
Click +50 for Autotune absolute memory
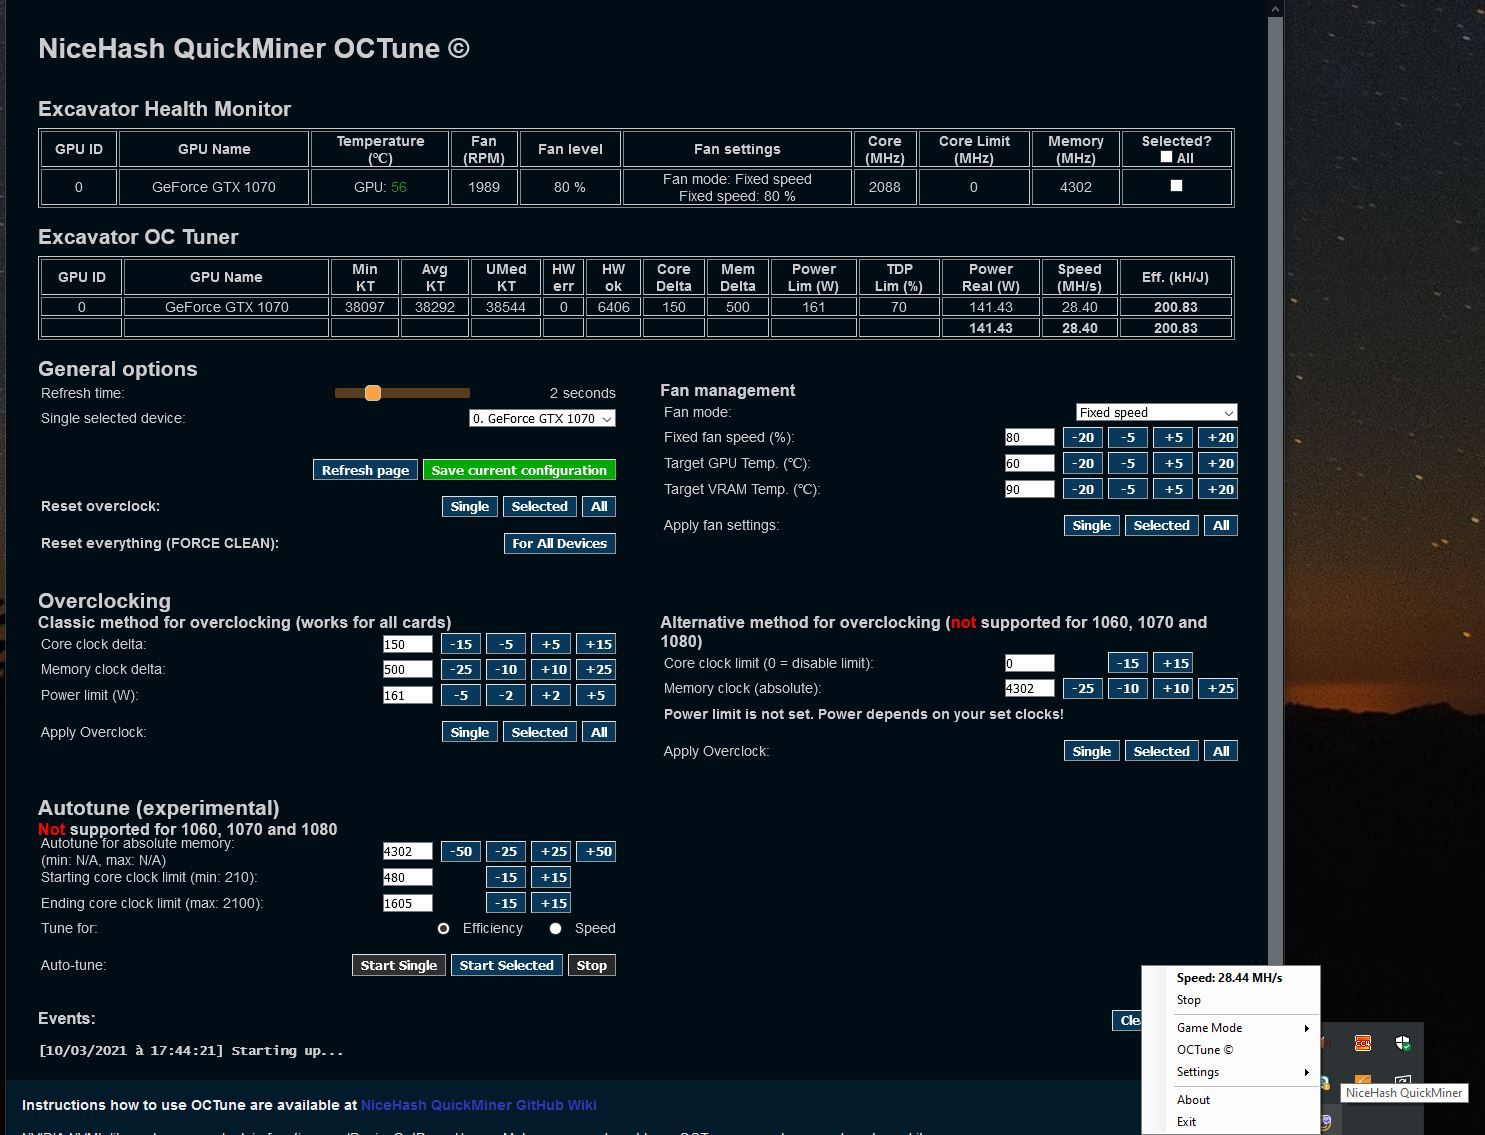(598, 851)
